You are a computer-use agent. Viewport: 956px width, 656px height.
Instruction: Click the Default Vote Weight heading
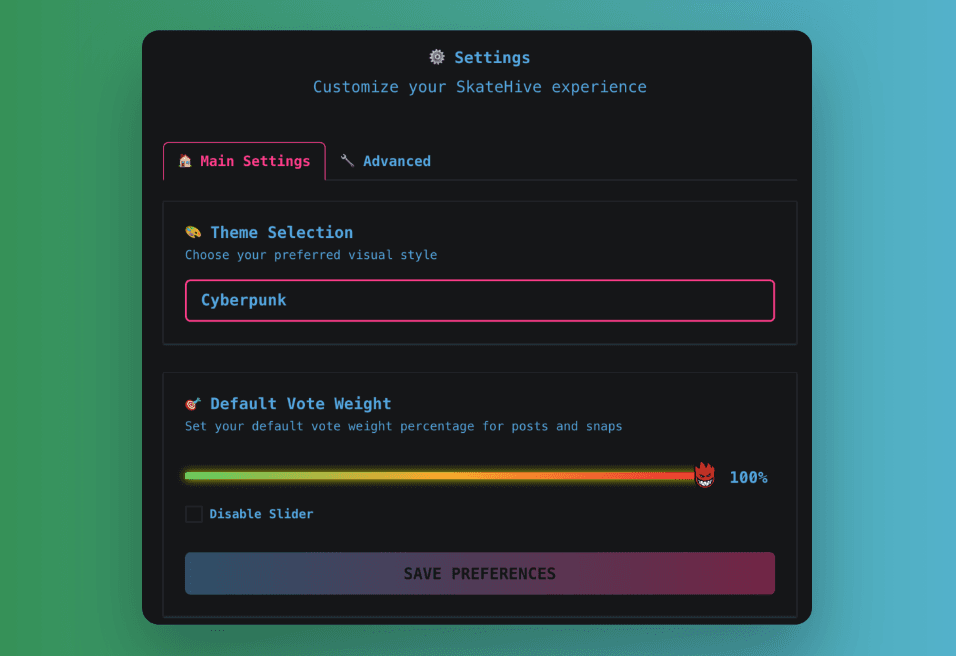[301, 404]
